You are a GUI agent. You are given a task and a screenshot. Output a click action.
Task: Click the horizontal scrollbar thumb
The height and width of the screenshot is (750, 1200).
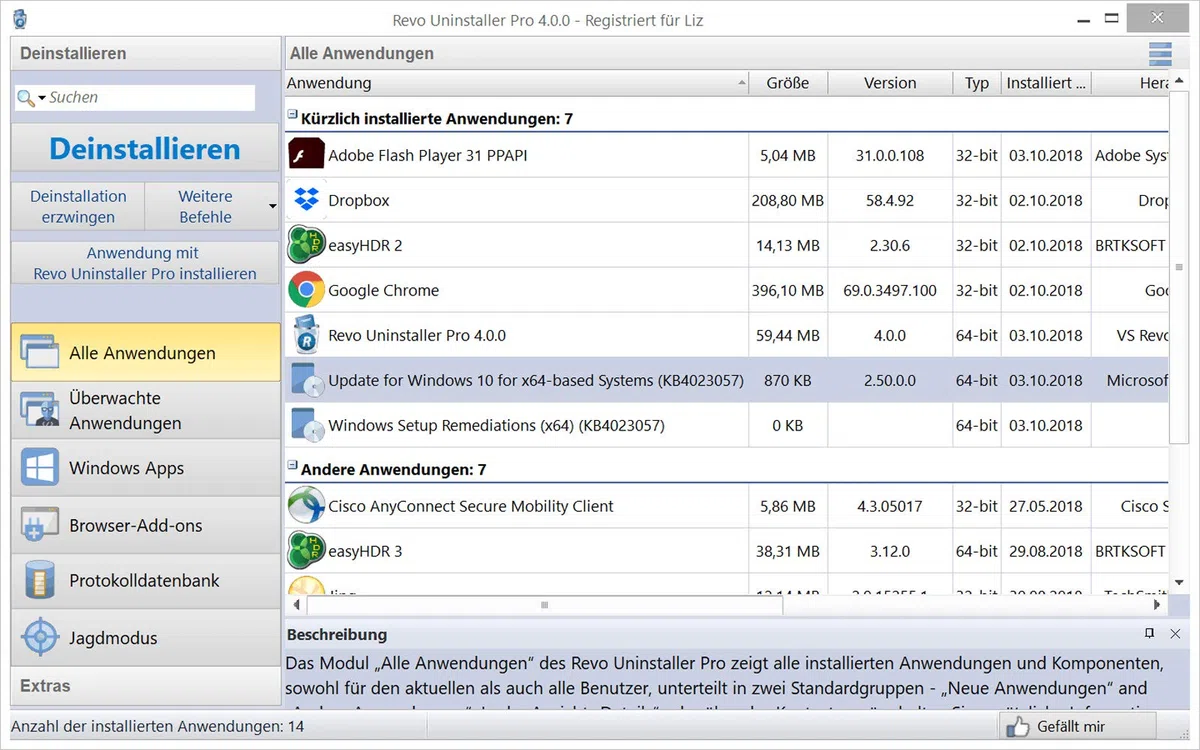pos(545,604)
